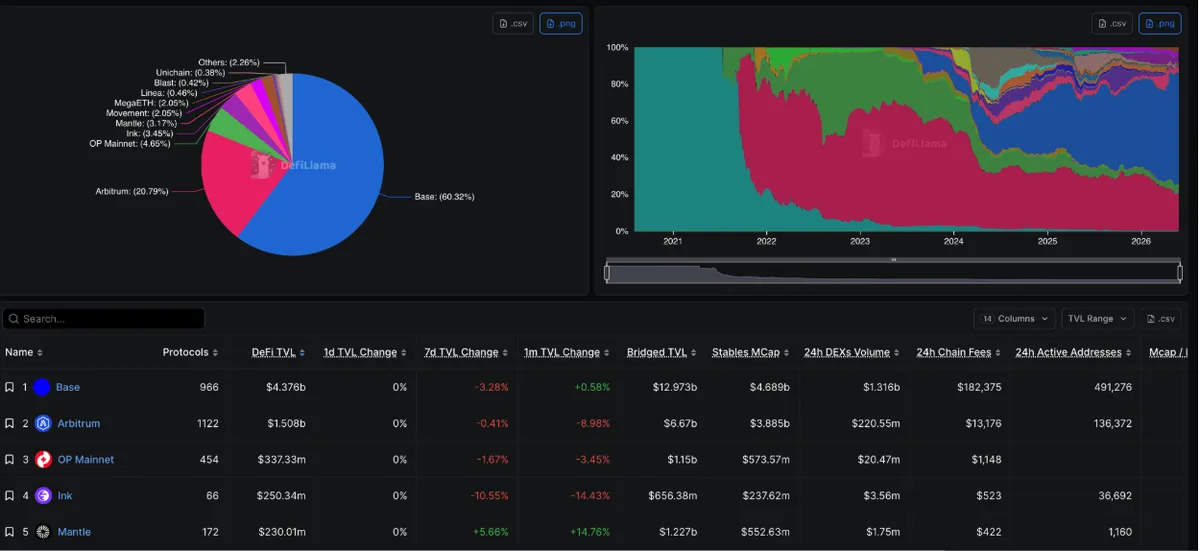Image resolution: width=1200 pixels, height=551 pixels.
Task: Sort by 24h Chain Fees header
Action: click(959, 352)
